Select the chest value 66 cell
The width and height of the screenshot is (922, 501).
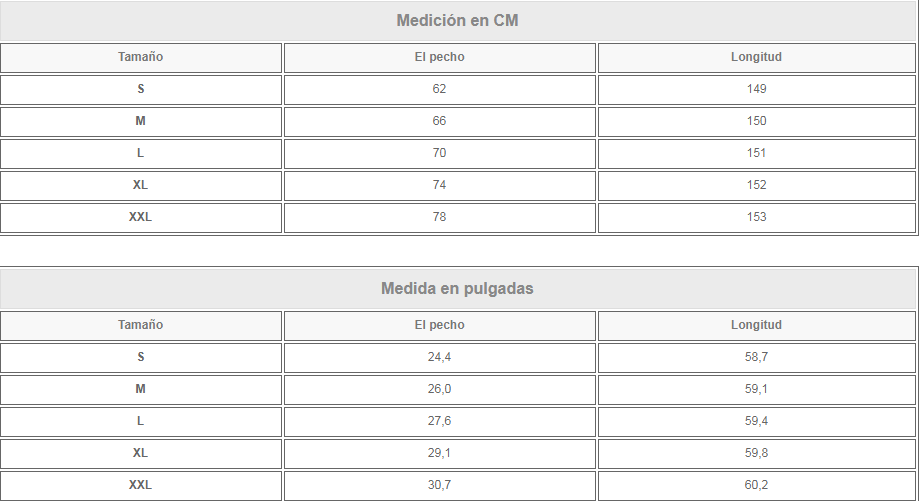pyautogui.click(x=439, y=121)
